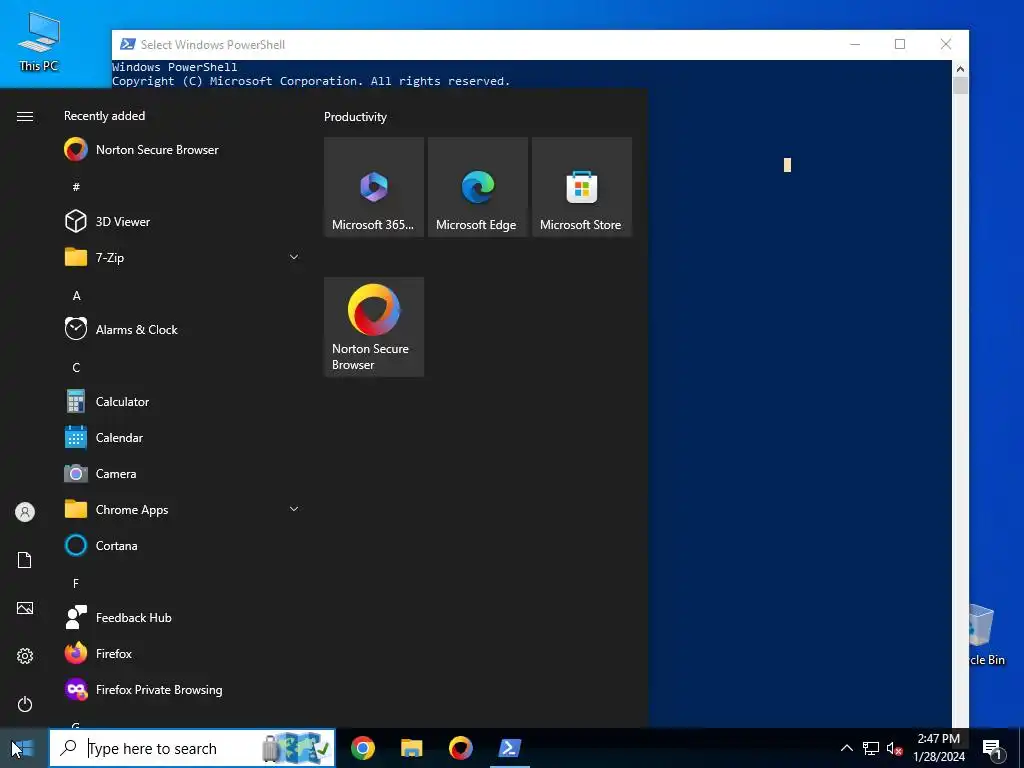Launch Feedback Hub
1024x768 pixels.
click(181, 617)
